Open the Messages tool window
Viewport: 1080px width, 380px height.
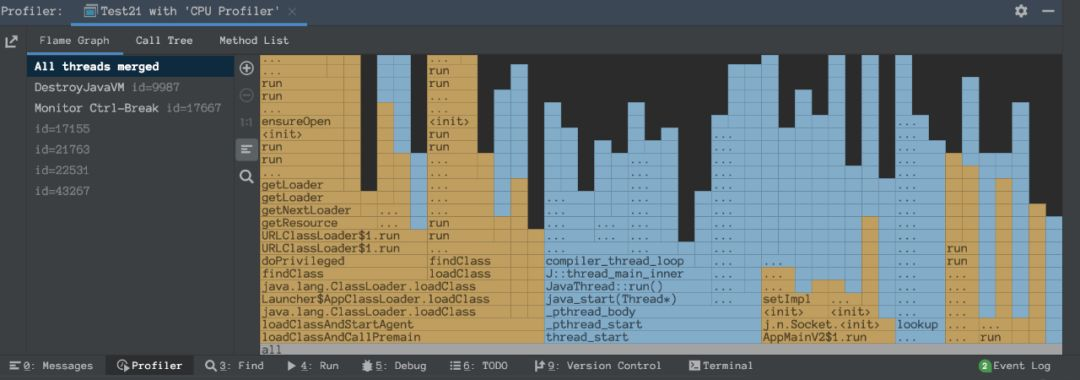pos(51,366)
